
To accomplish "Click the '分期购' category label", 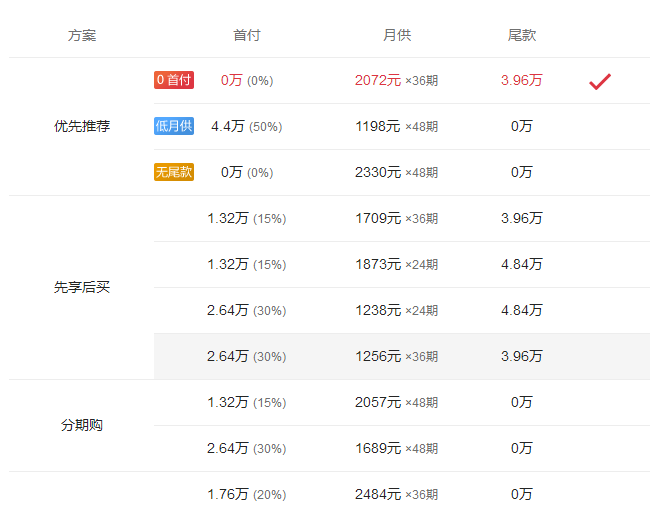I will point(82,426).
